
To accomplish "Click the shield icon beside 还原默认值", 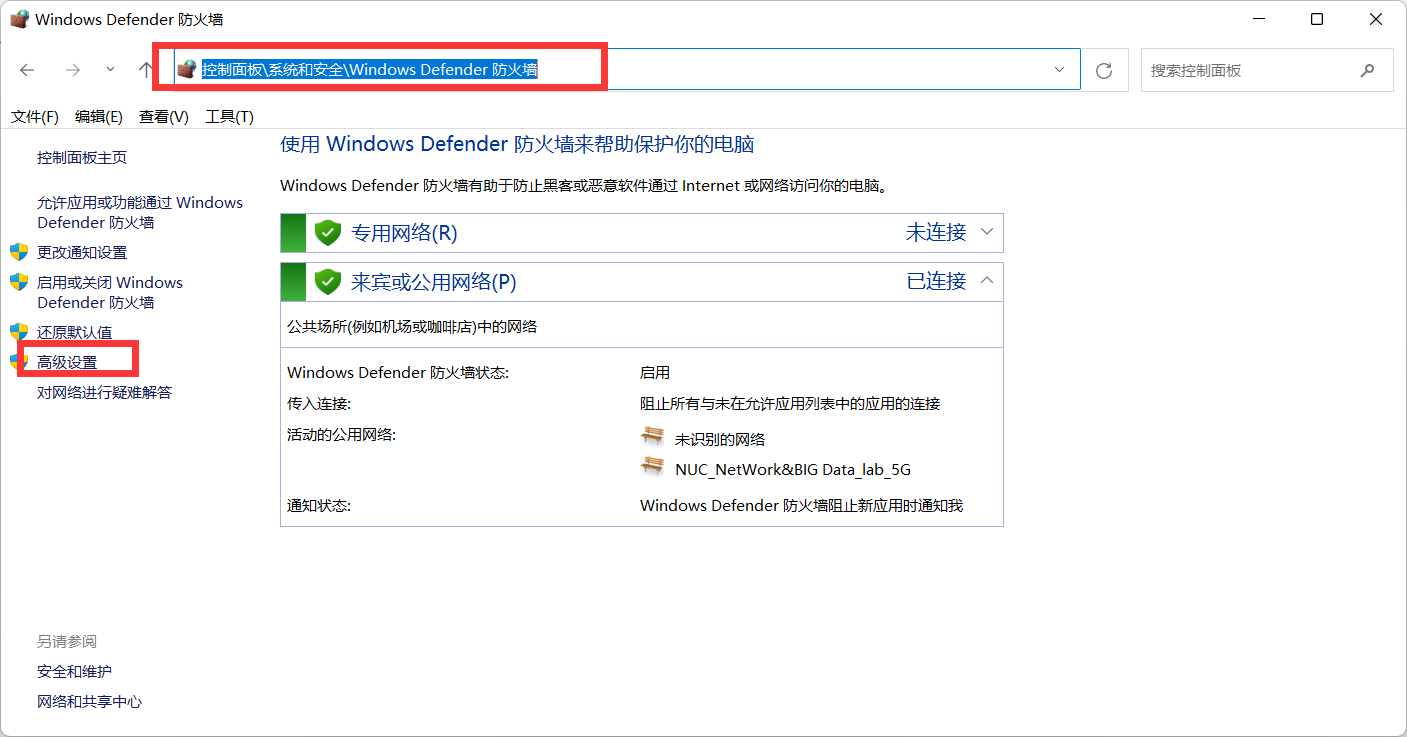I will pos(19,332).
